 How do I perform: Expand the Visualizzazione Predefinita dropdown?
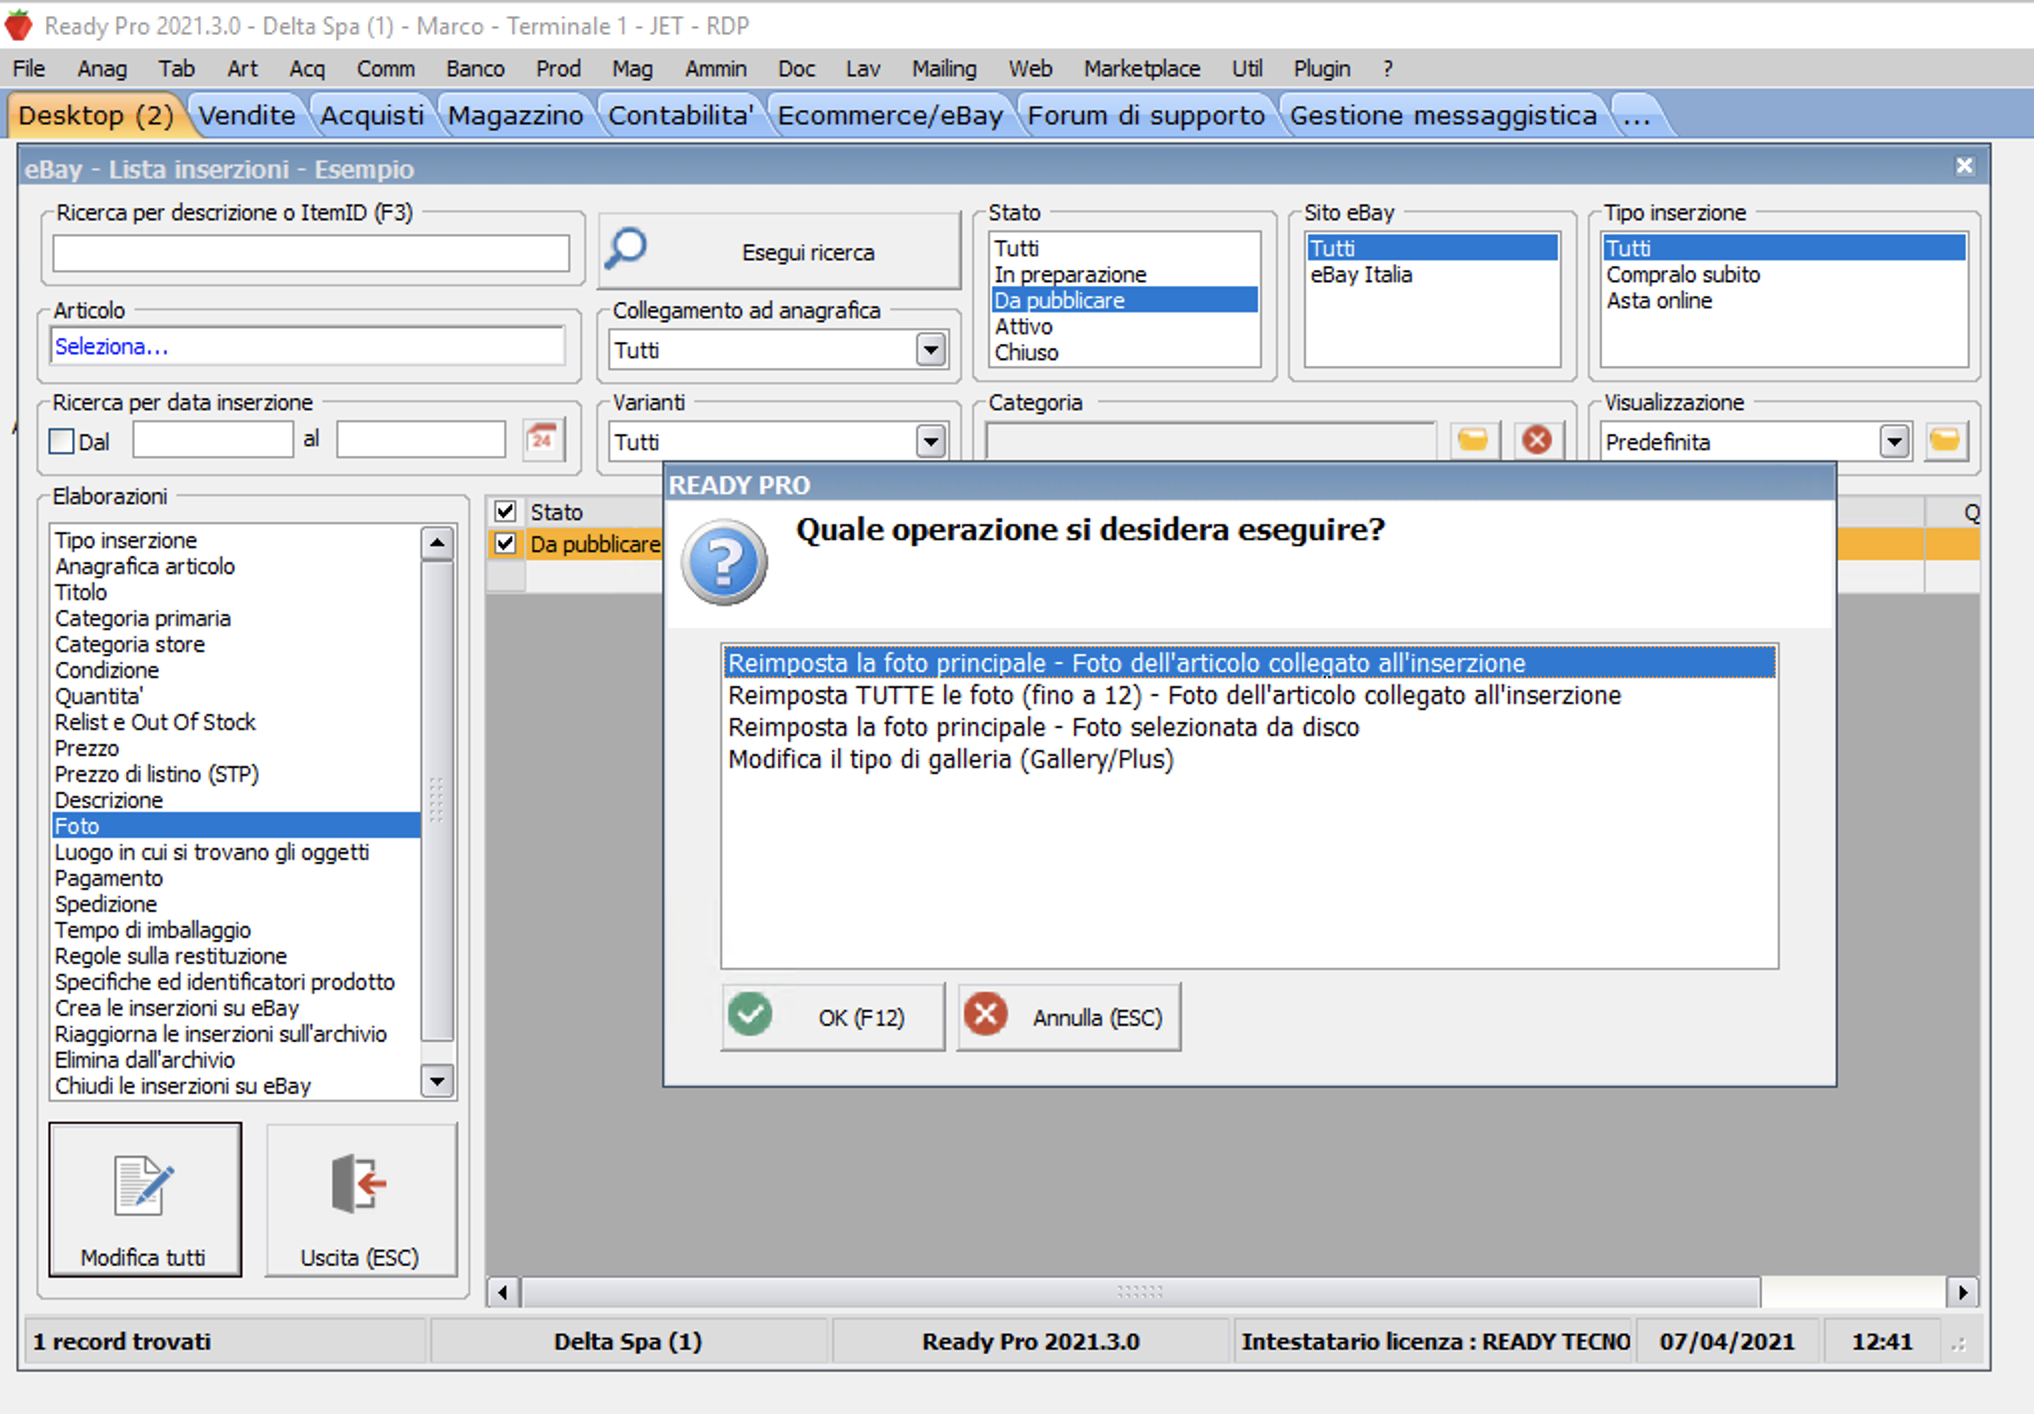click(x=1894, y=441)
